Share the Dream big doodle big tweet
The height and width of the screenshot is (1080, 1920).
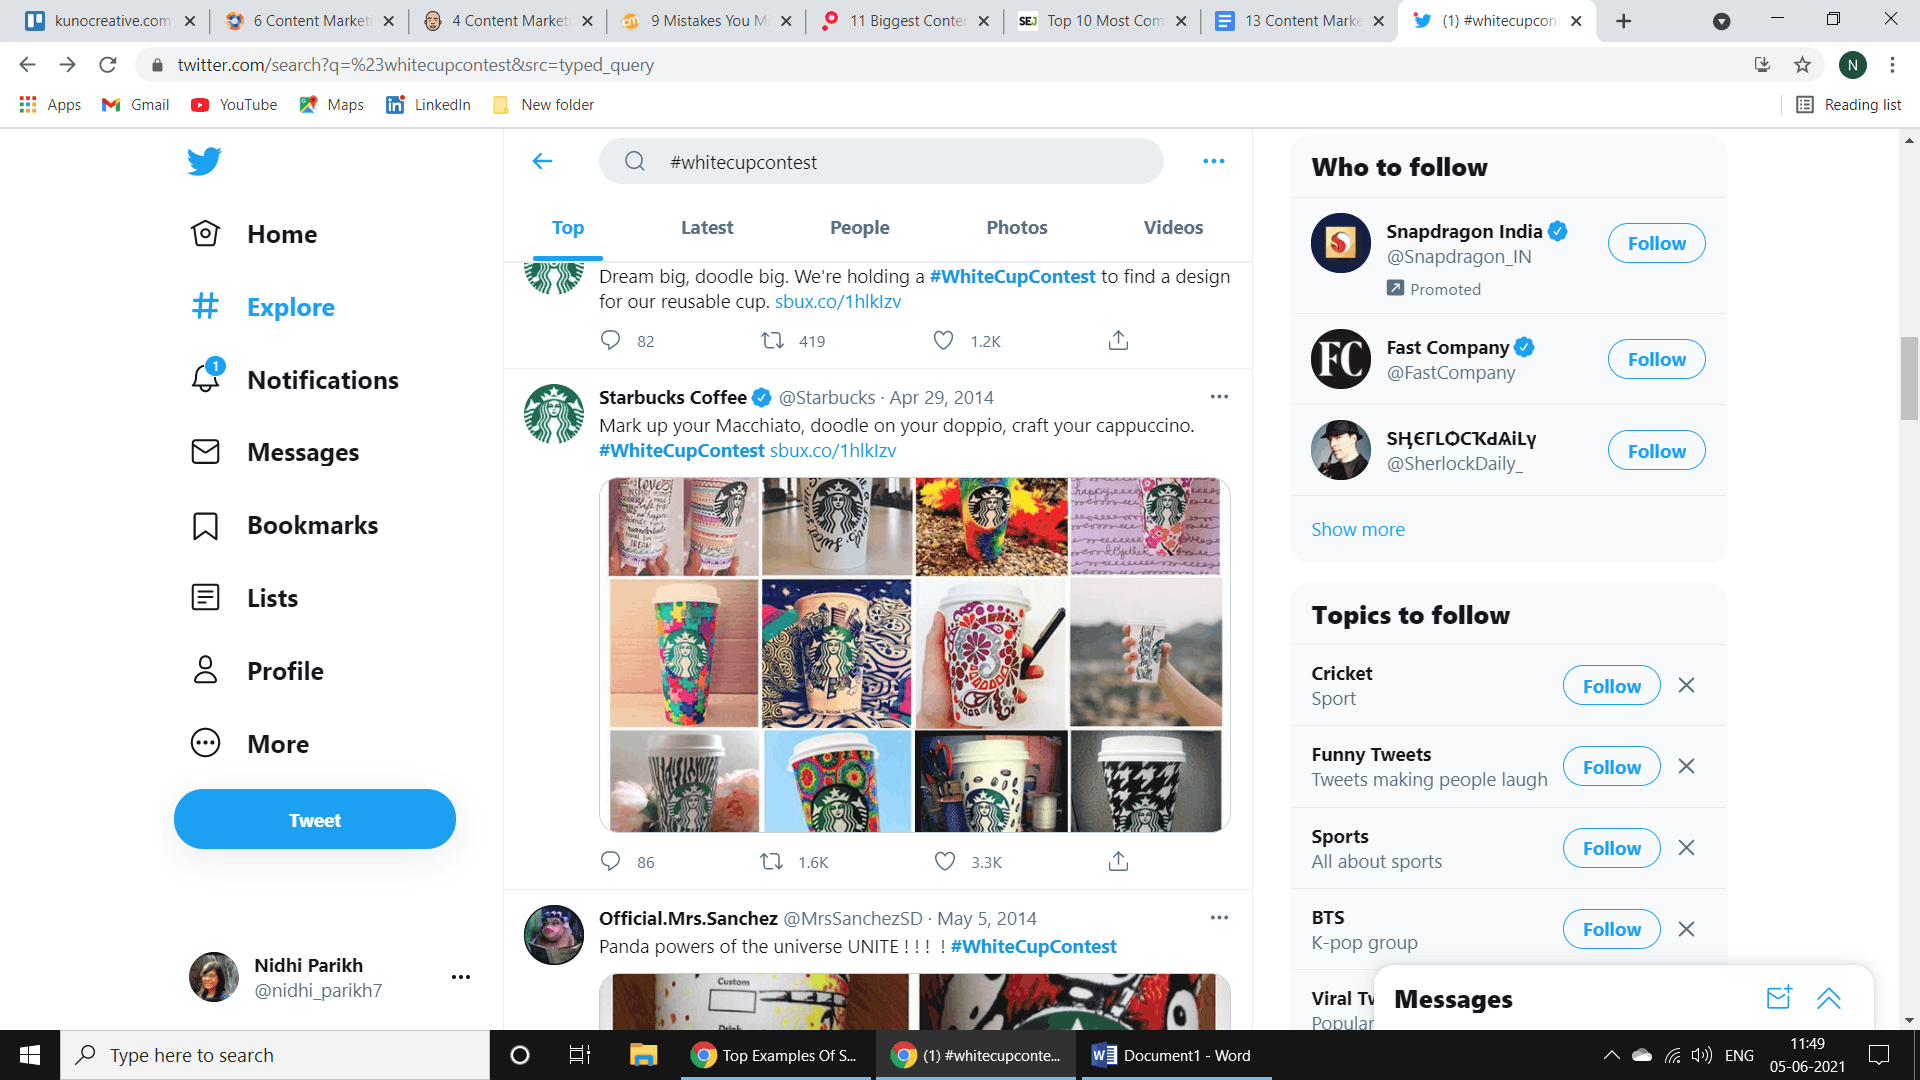pos(1118,340)
